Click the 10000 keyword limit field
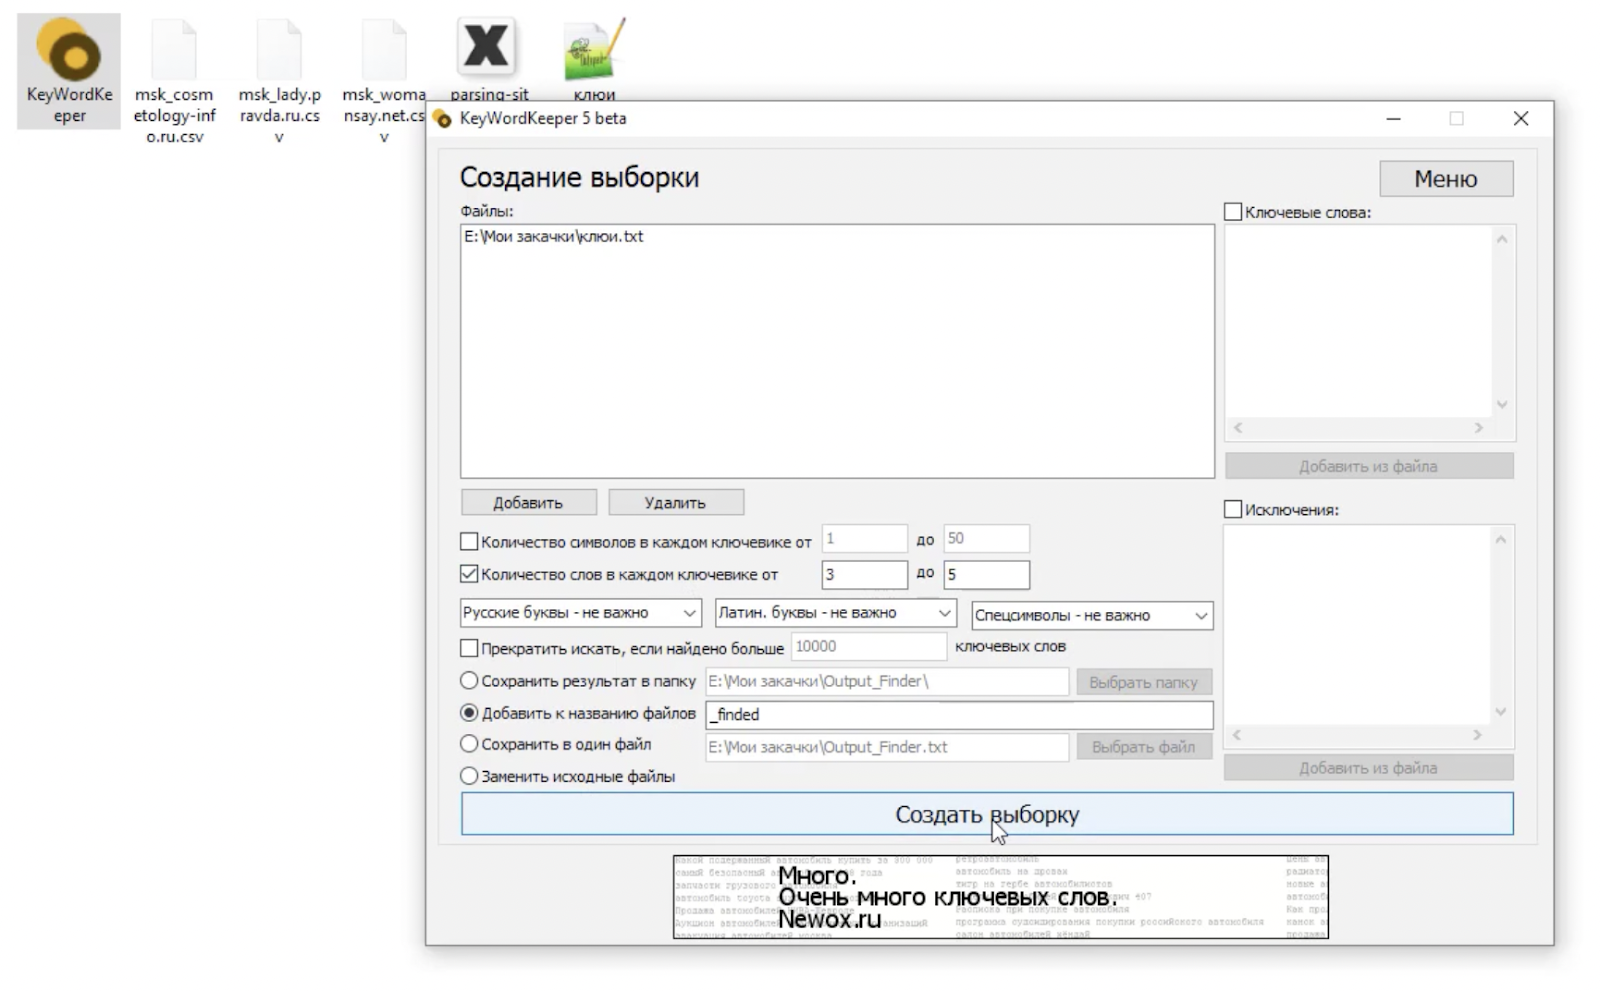The height and width of the screenshot is (991, 1600). point(868,647)
